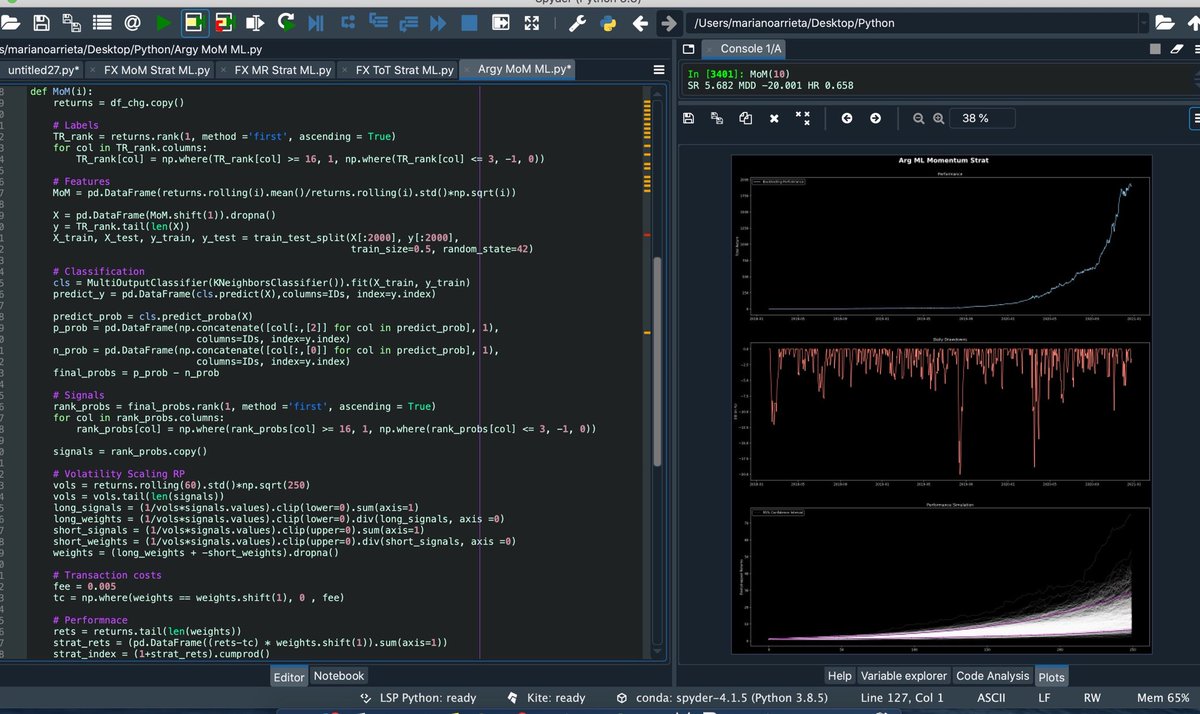Image resolution: width=1200 pixels, height=714 pixels.
Task: Open Preferences via the wrench icon
Action: [x=577, y=22]
